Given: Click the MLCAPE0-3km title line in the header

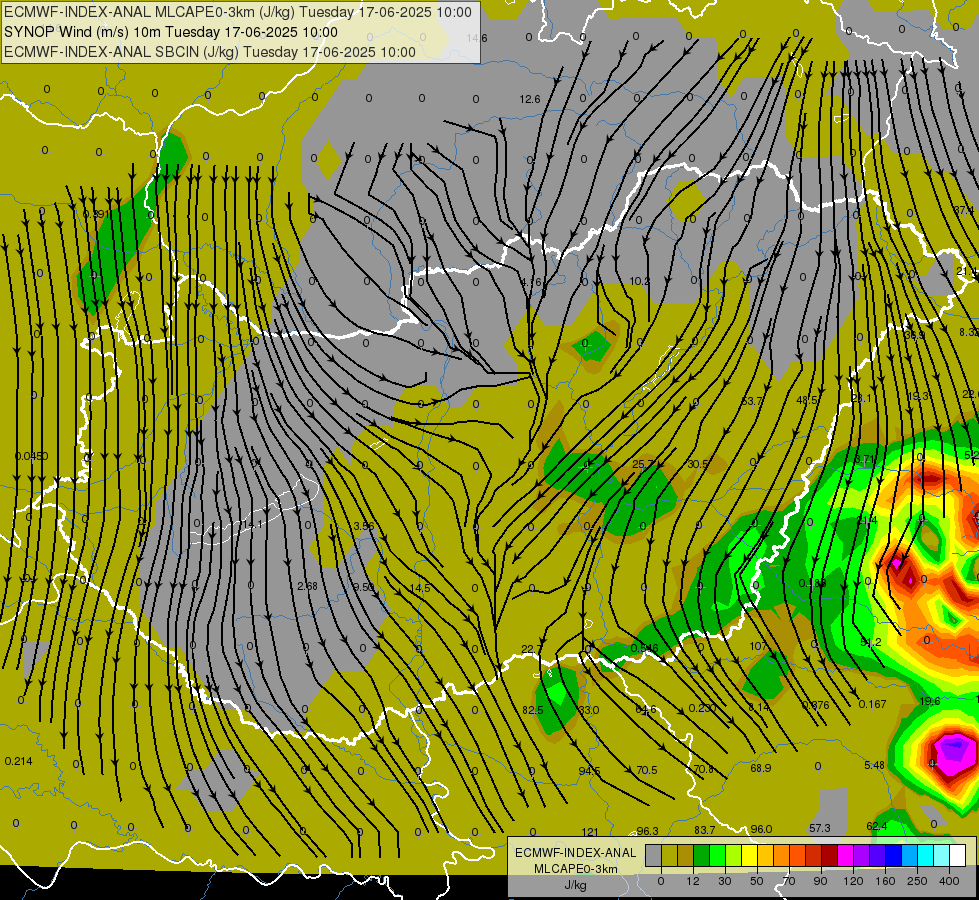Looking at the screenshot, I should [238, 12].
